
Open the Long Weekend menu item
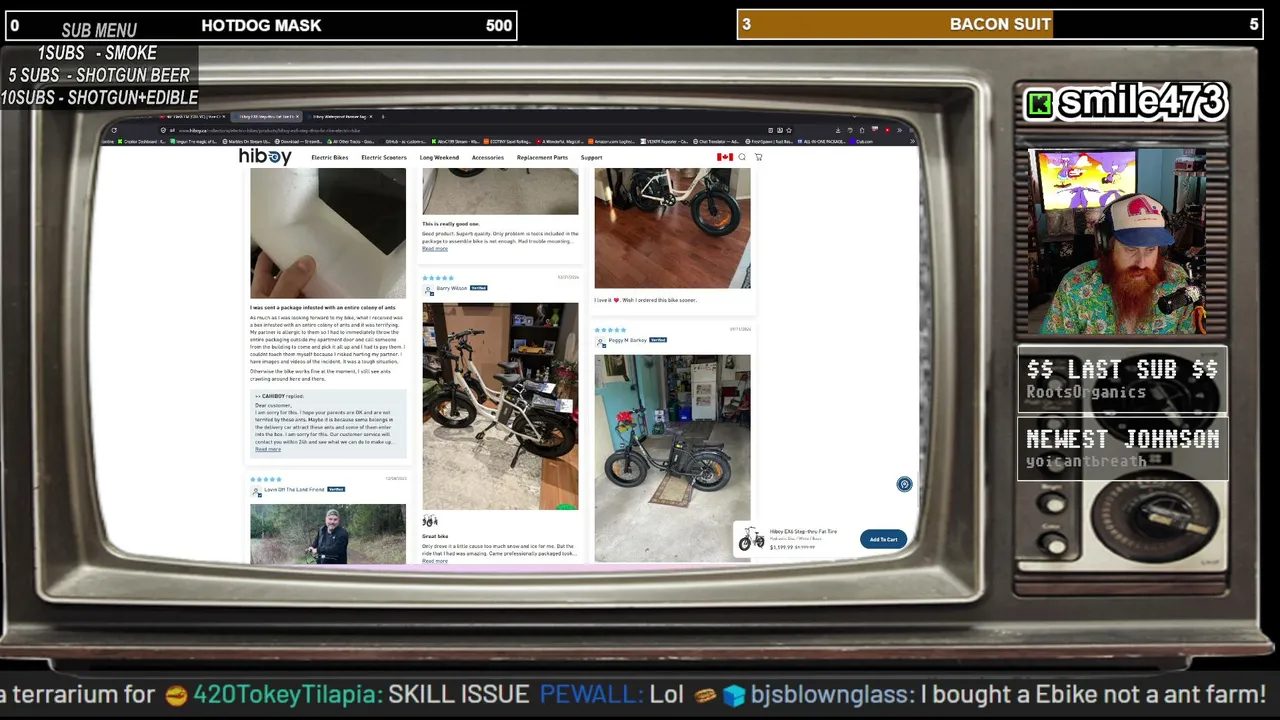coord(439,158)
